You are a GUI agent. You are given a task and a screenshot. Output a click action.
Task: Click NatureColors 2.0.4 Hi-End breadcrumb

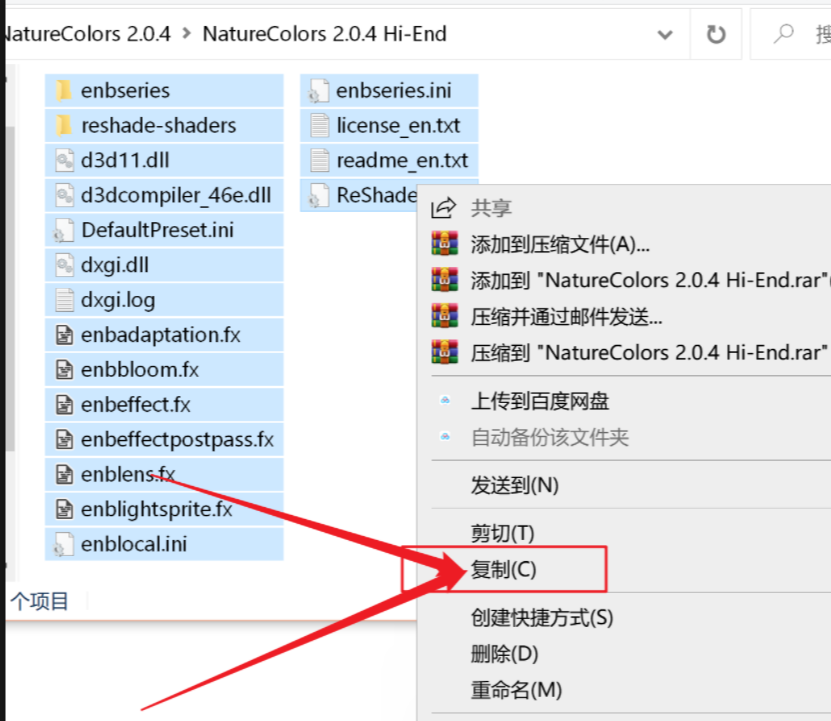pyautogui.click(x=324, y=34)
